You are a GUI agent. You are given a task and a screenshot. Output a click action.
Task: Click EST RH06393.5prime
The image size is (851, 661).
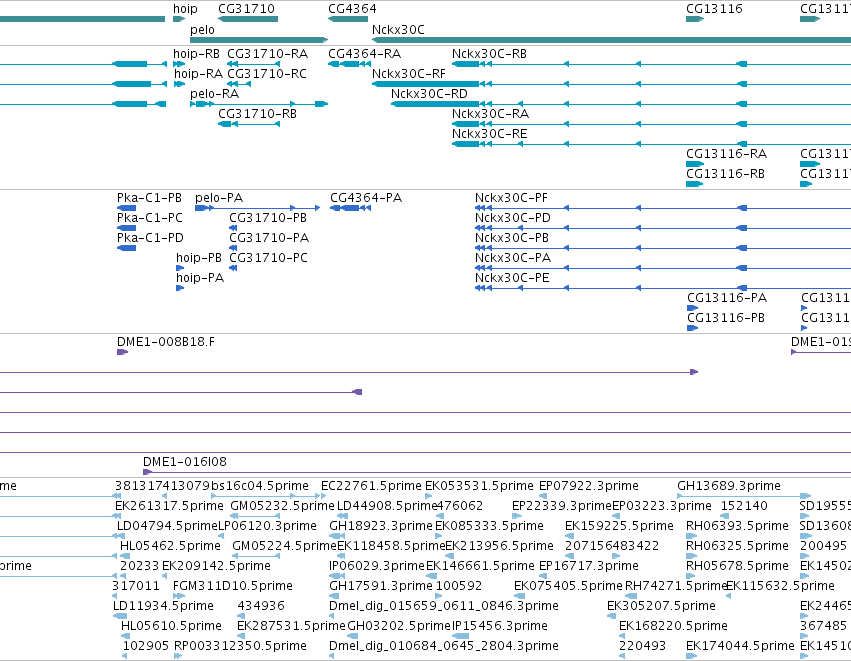click(738, 526)
